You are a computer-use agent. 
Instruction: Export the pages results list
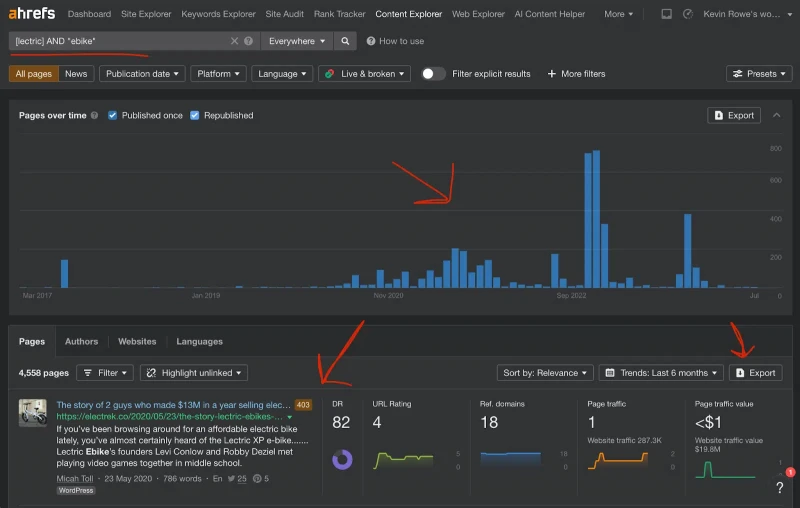pyautogui.click(x=755, y=373)
